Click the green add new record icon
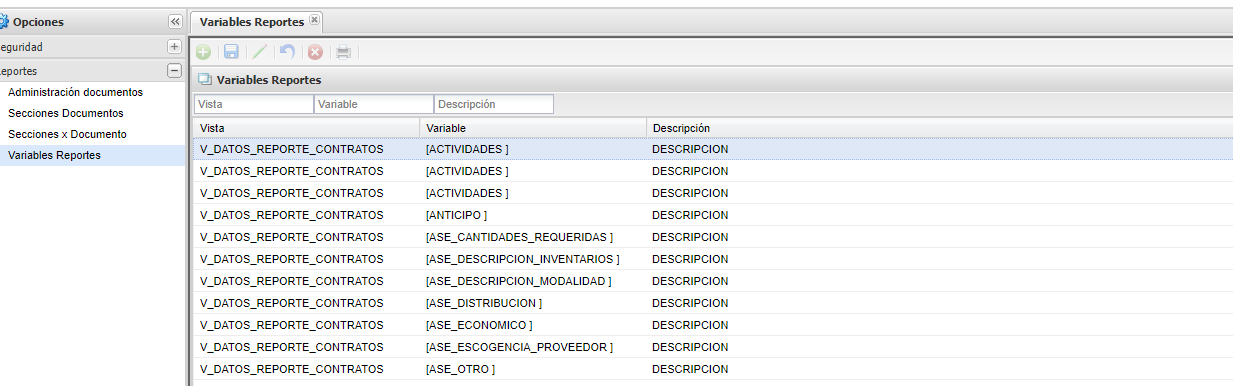 [203, 52]
